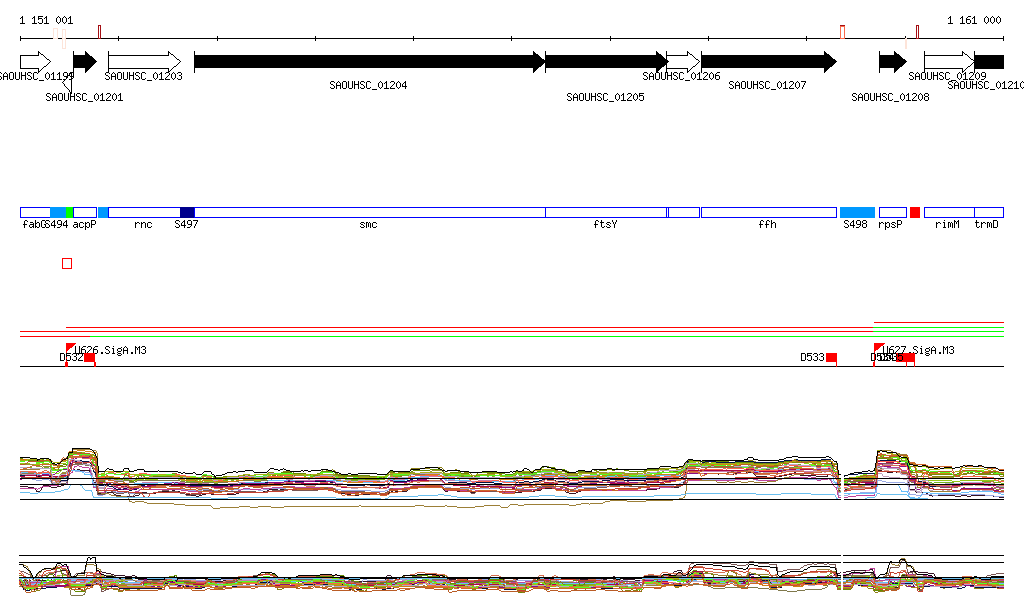Click the D532 red terminator marker

[89, 357]
